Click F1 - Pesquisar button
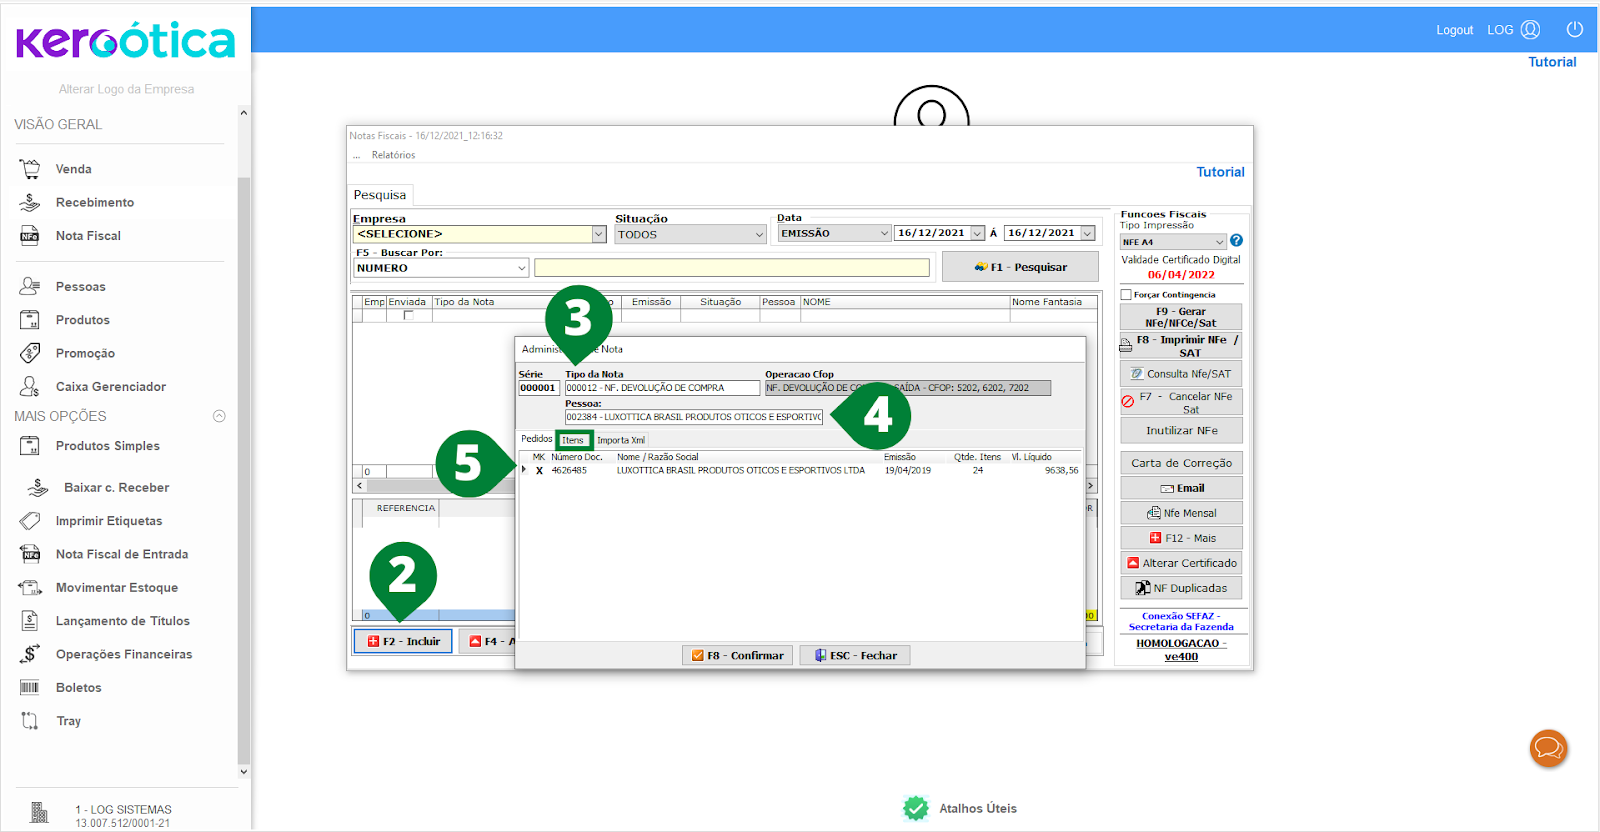Image resolution: width=1600 pixels, height=832 pixels. click(1020, 267)
